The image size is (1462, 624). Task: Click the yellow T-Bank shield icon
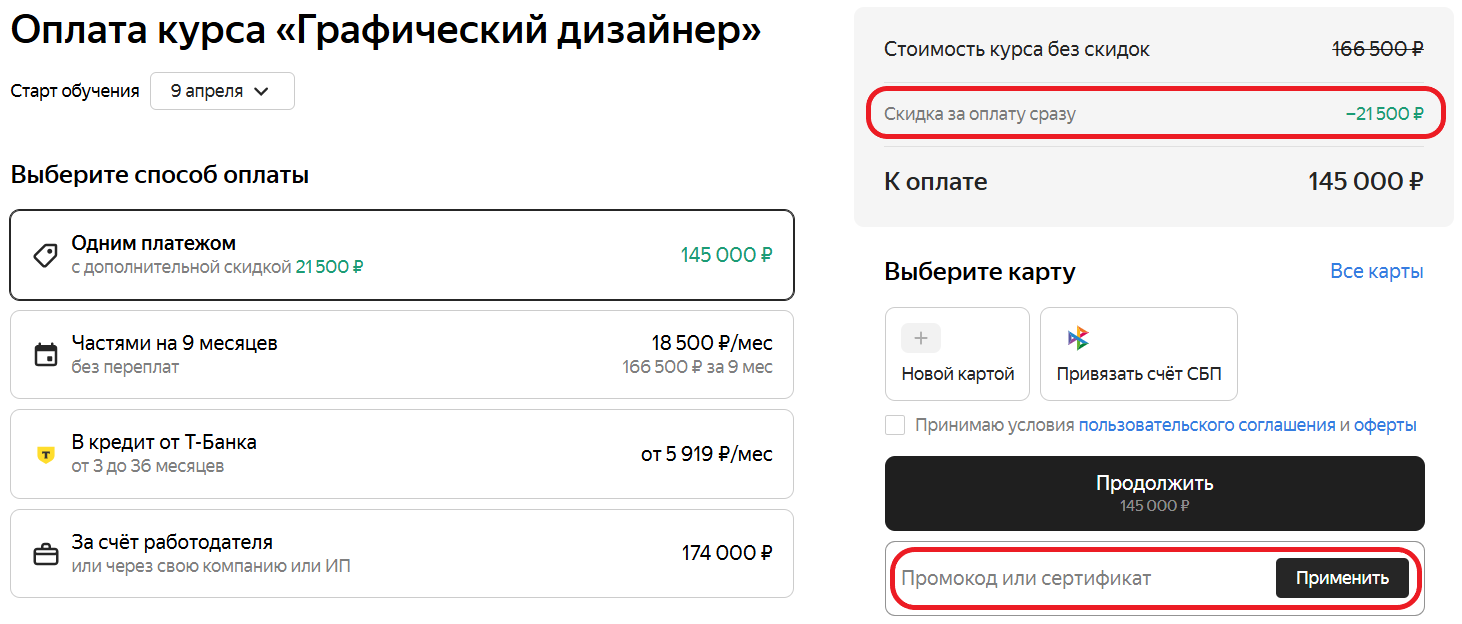tap(45, 454)
